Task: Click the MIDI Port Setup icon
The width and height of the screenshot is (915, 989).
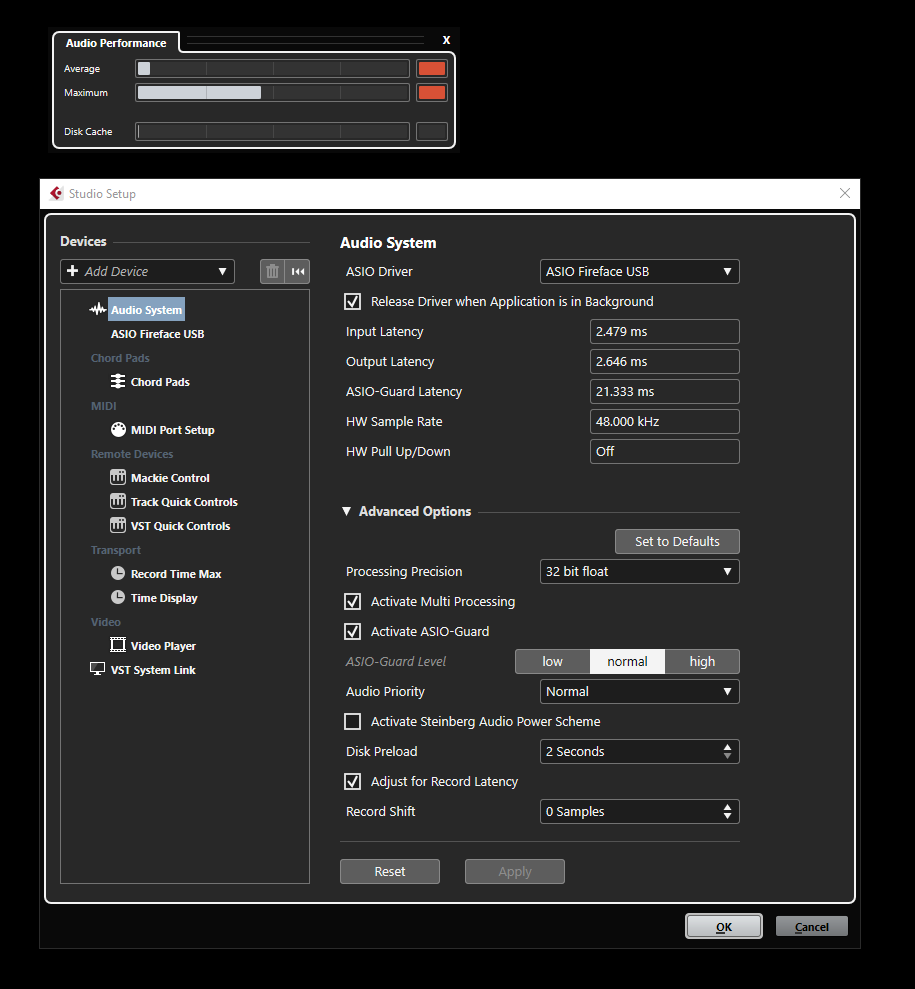Action: pyautogui.click(x=118, y=430)
